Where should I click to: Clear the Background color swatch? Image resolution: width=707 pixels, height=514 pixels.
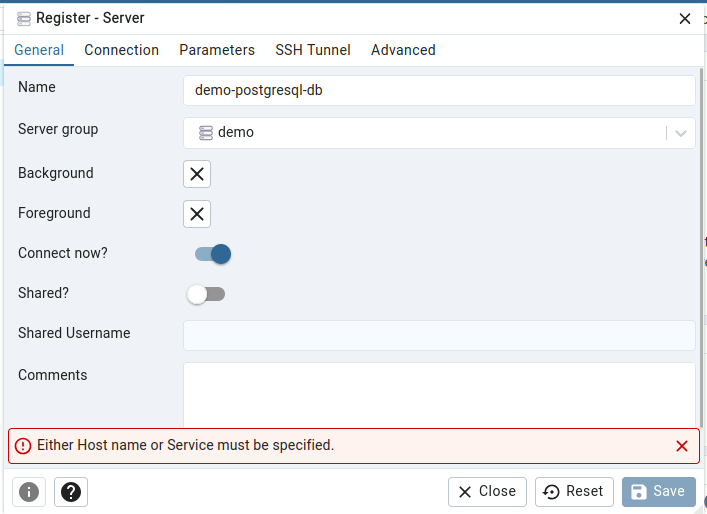[197, 174]
